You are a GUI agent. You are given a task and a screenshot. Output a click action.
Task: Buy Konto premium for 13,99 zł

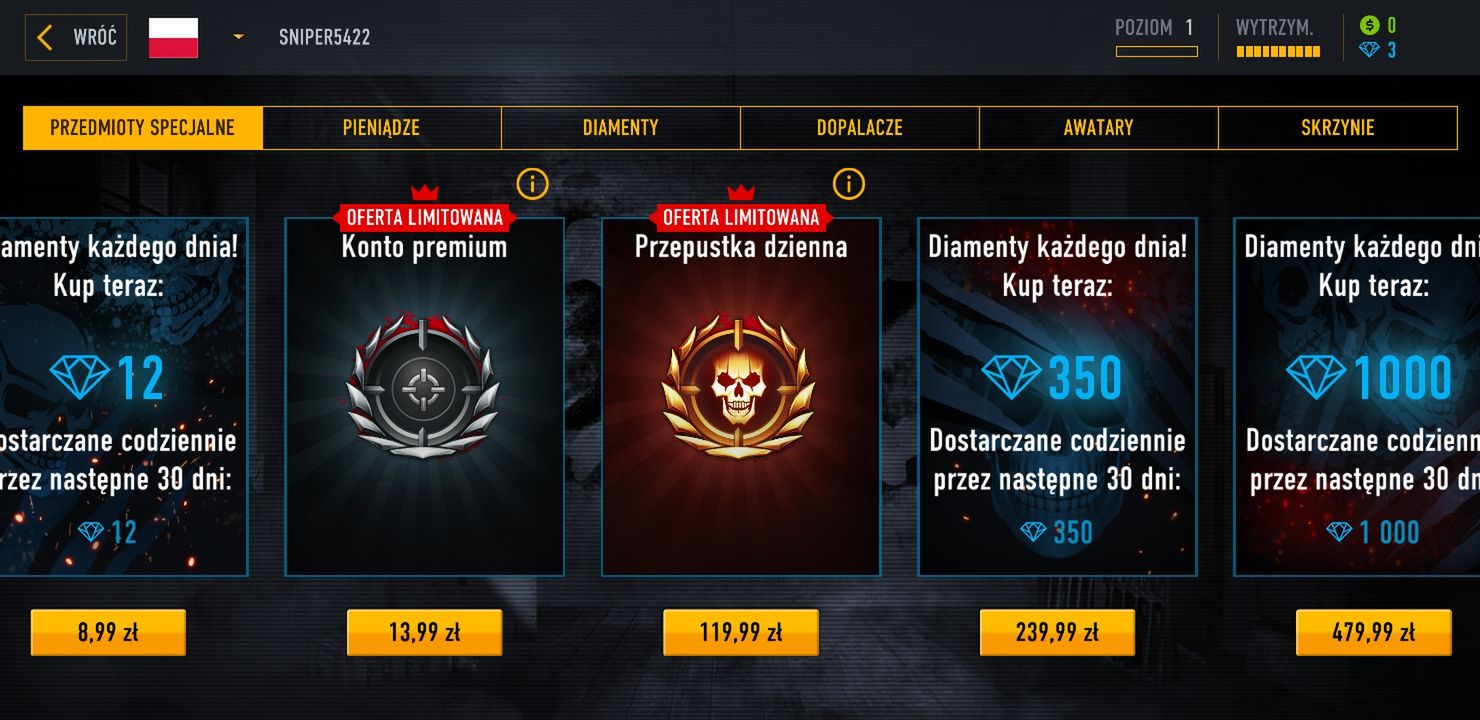[x=424, y=632]
